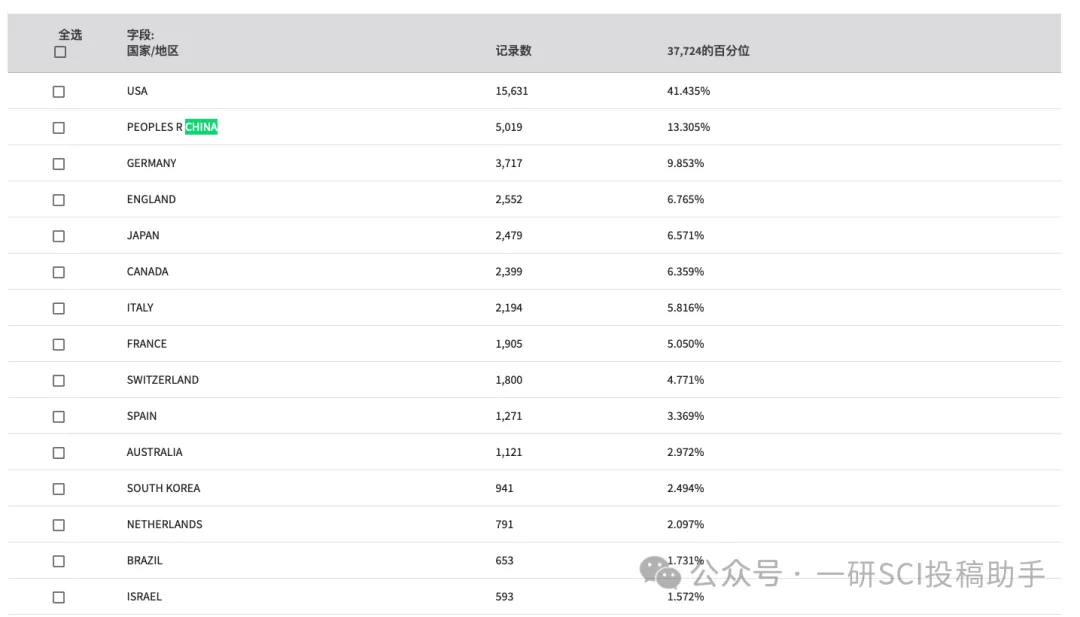Viewport: 1080px width, 617px height.
Task: Tick the Netherlands row checkbox
Action: pos(59,525)
